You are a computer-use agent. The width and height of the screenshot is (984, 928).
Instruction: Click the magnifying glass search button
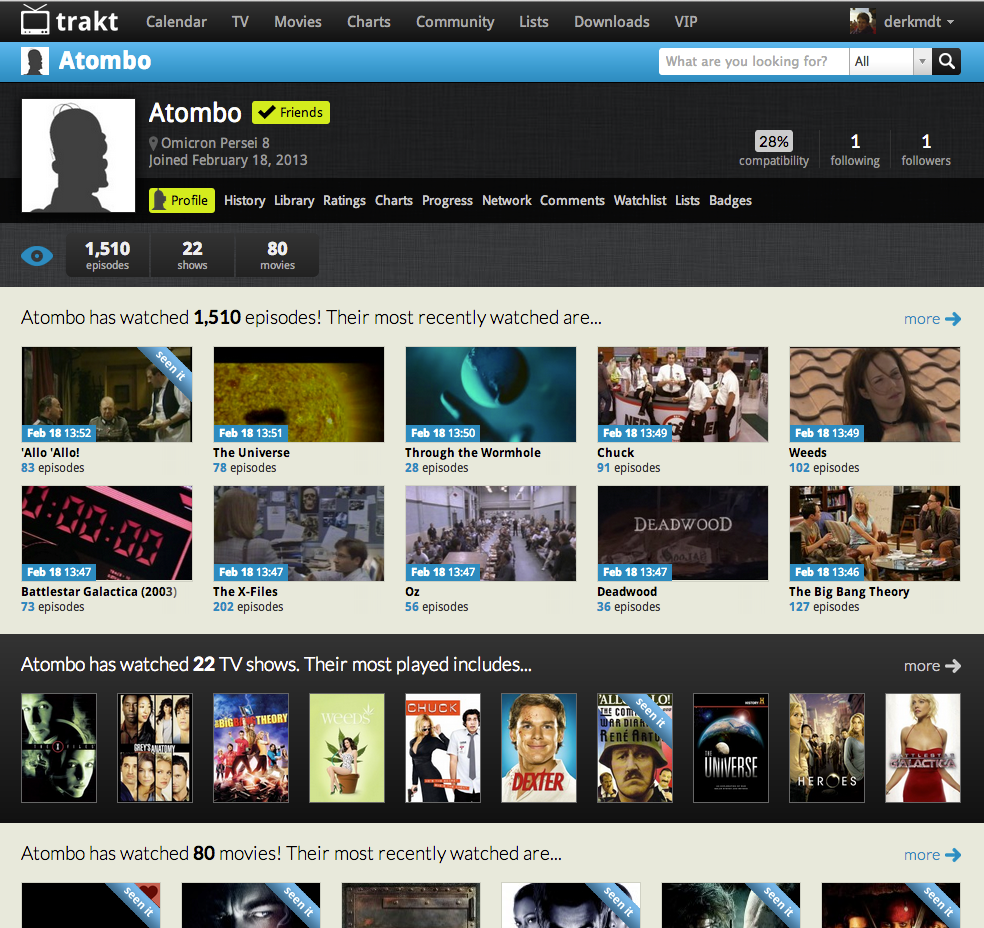click(x=946, y=61)
